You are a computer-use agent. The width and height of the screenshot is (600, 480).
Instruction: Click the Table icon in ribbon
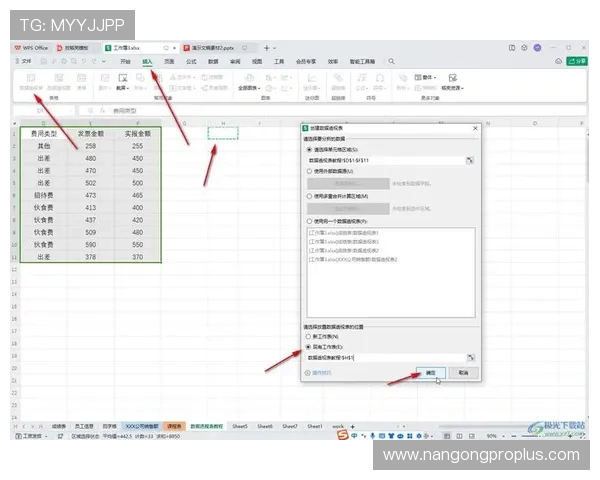82,78
